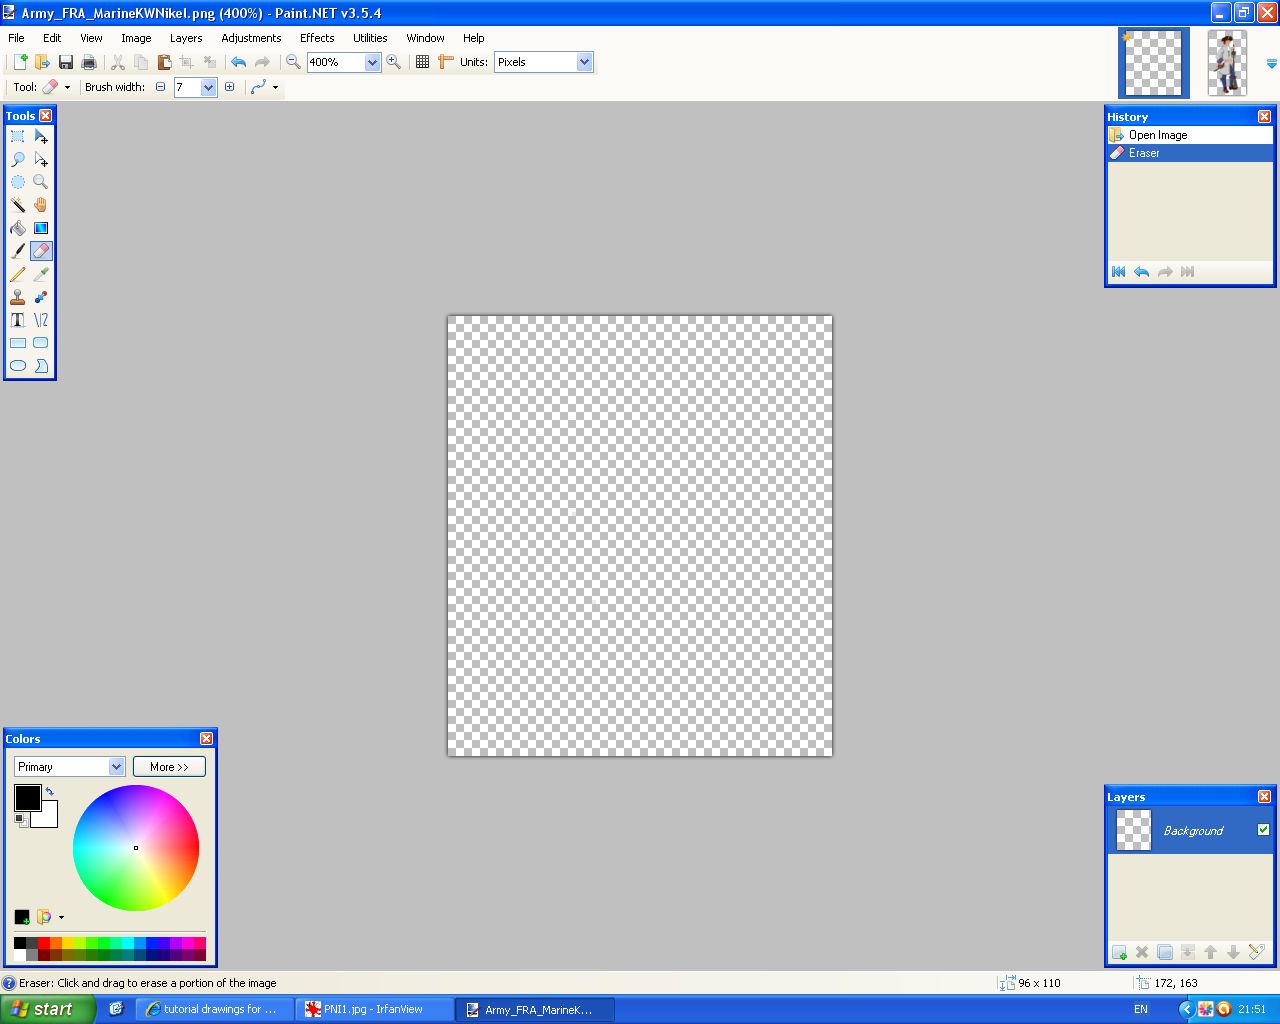This screenshot has height=1024, width=1280.
Task: Expand the Units Pixels dropdown
Action: (584, 62)
